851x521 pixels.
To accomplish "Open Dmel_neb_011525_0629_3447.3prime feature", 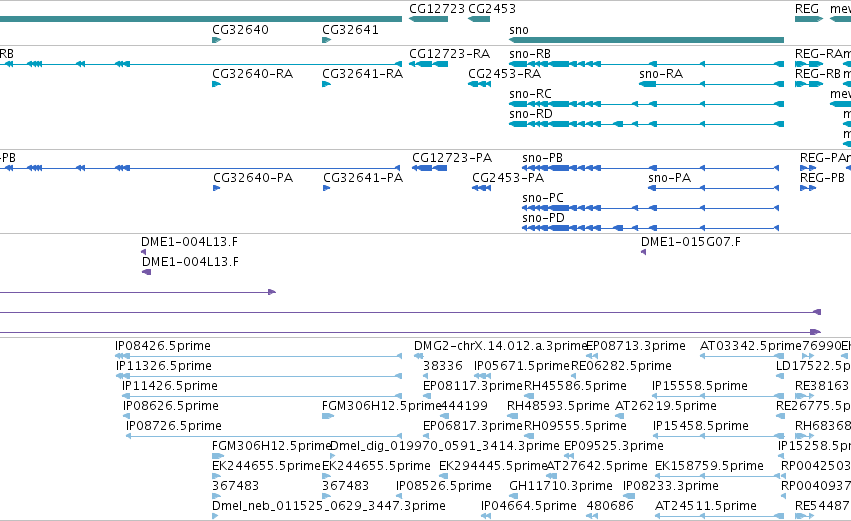I will pos(329,507).
